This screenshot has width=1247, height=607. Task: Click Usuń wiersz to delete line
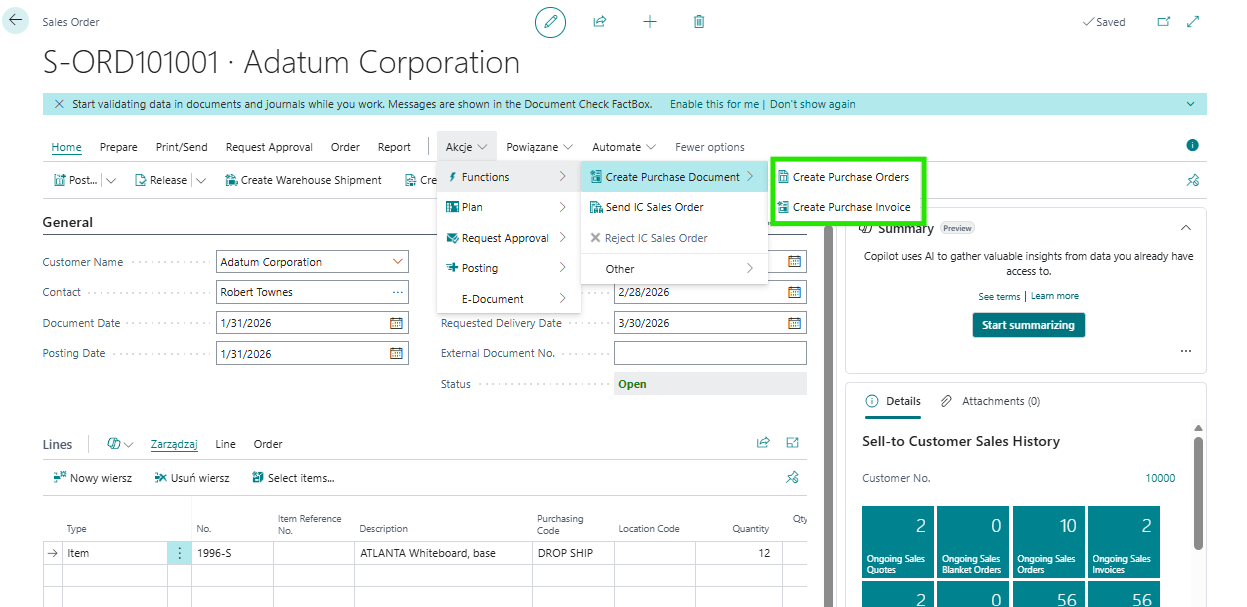(x=192, y=478)
